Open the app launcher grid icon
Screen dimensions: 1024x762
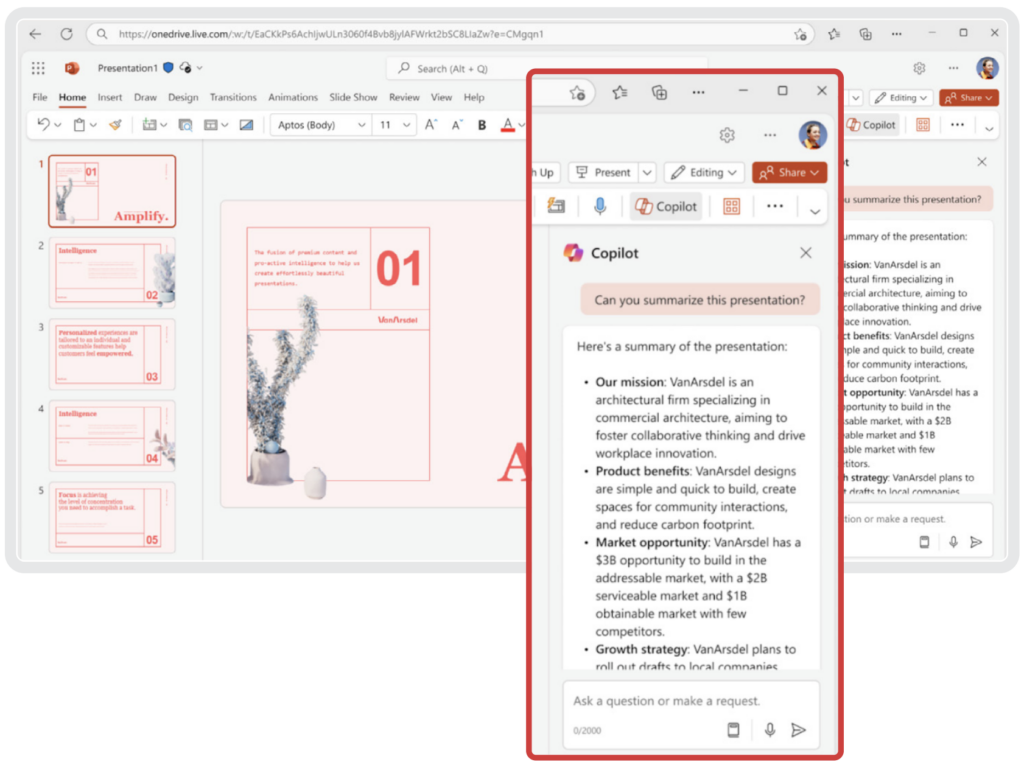(x=39, y=68)
